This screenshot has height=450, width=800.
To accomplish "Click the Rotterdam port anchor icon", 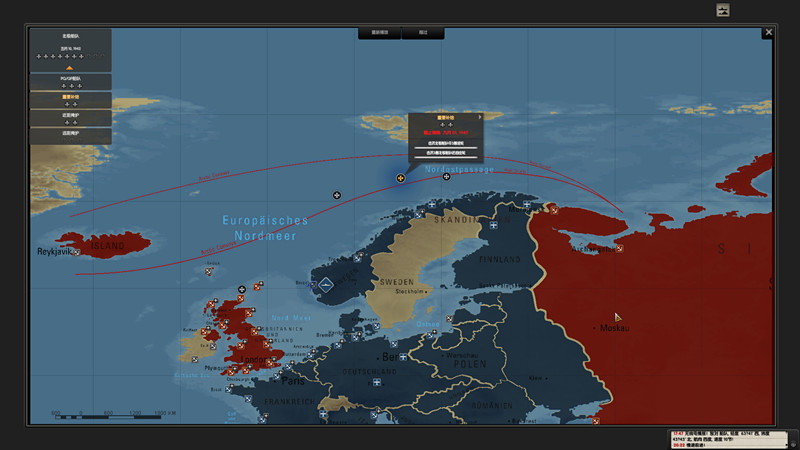I will [x=310, y=353].
